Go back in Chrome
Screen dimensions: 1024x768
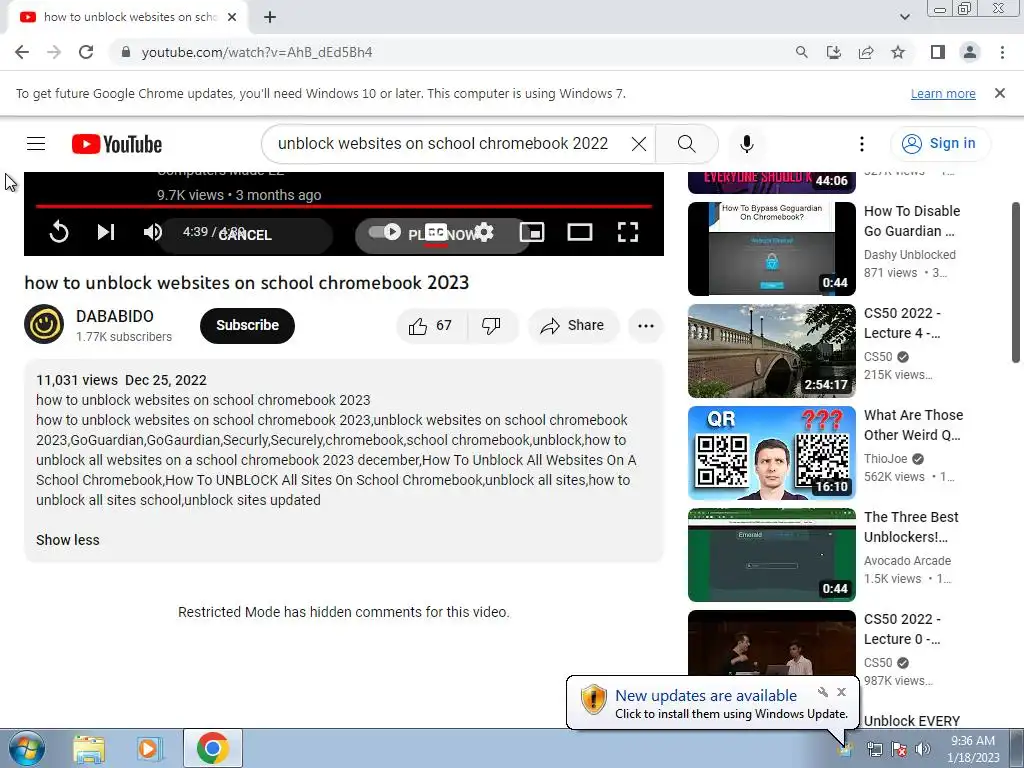(x=22, y=52)
